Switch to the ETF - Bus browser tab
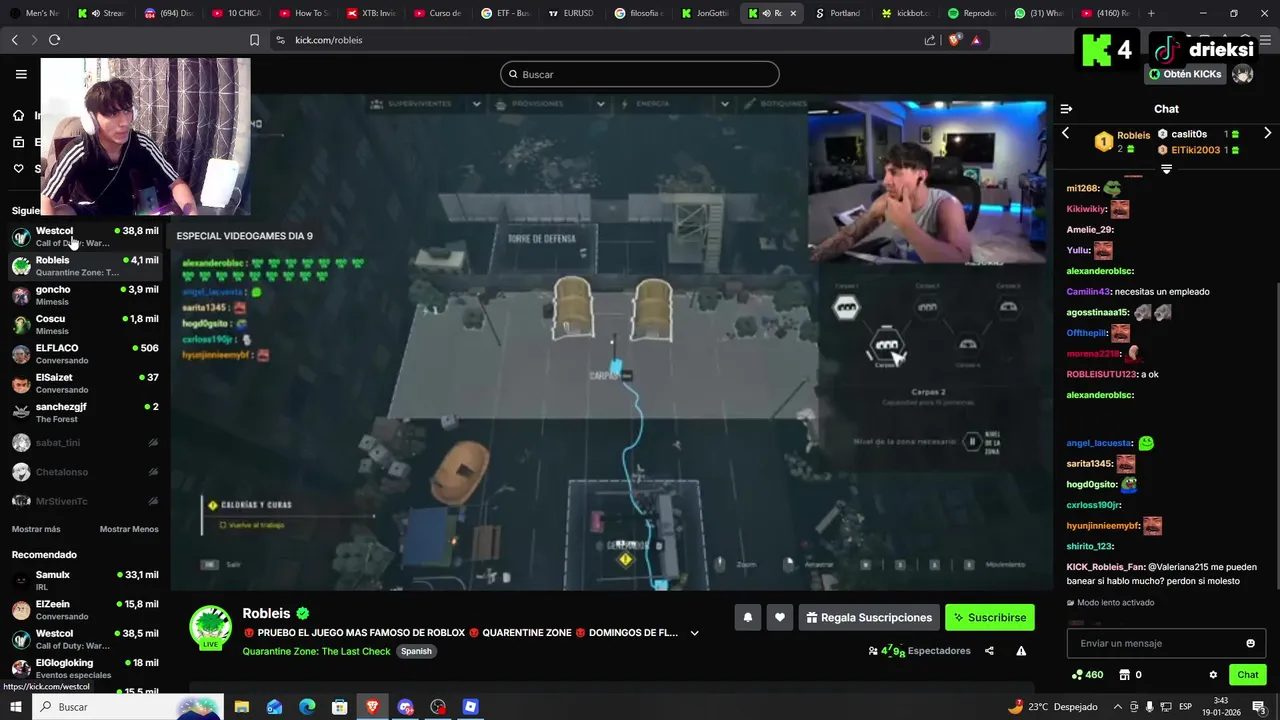This screenshot has width=1280, height=720. (x=504, y=13)
